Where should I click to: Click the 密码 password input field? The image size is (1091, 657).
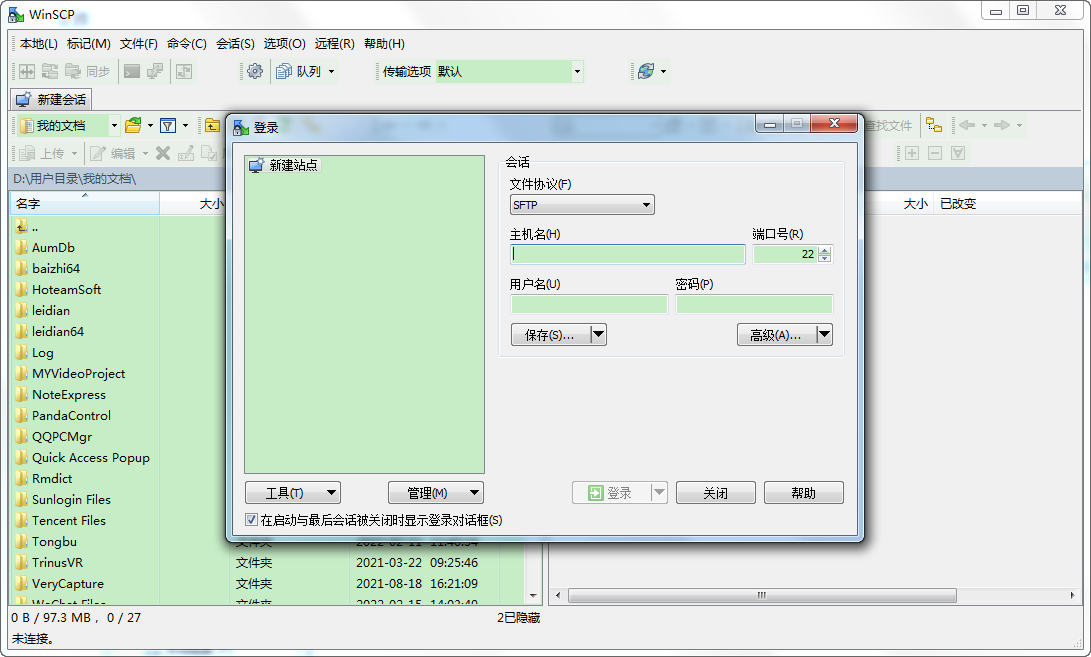(x=754, y=304)
